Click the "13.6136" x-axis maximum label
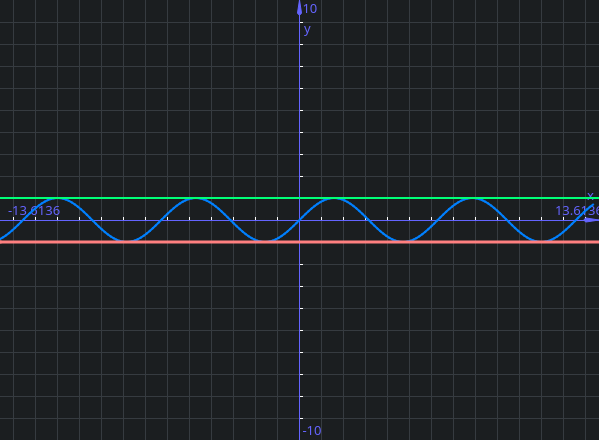Viewport: 599px width, 440px height. [x=577, y=210]
